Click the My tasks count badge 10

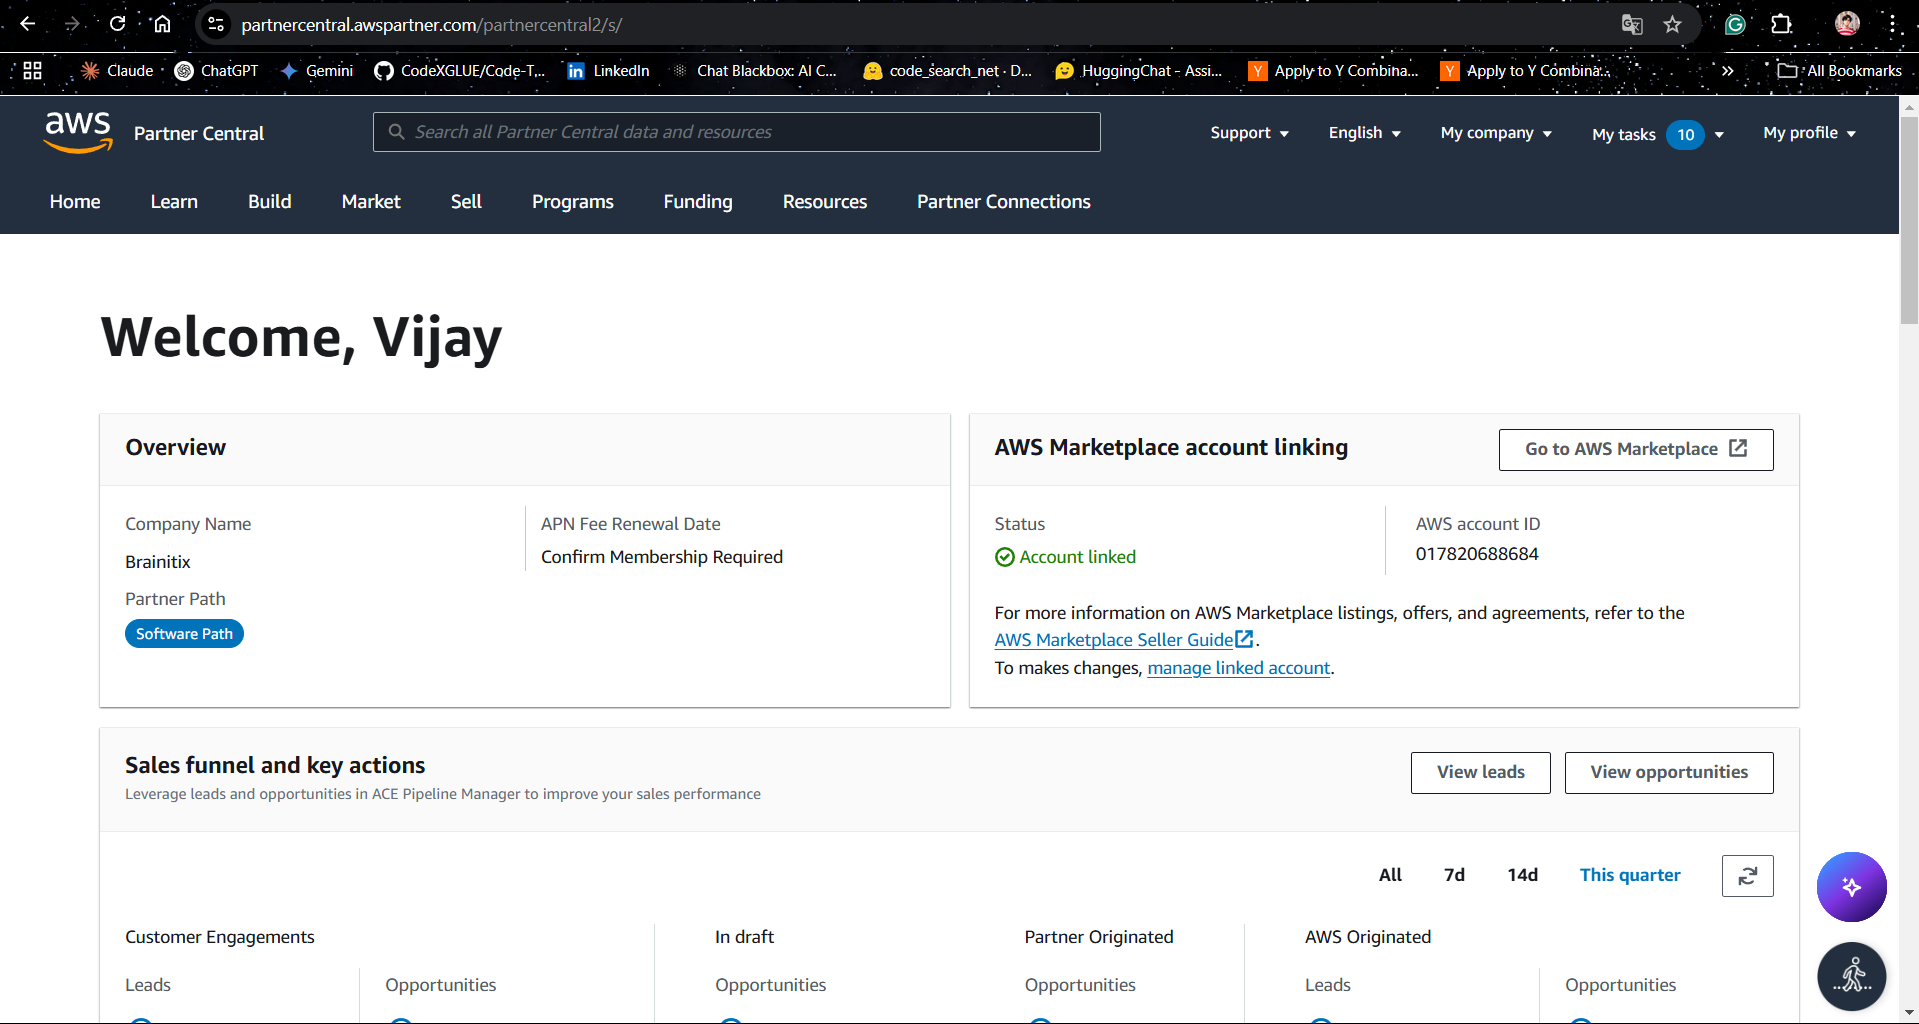[1685, 135]
